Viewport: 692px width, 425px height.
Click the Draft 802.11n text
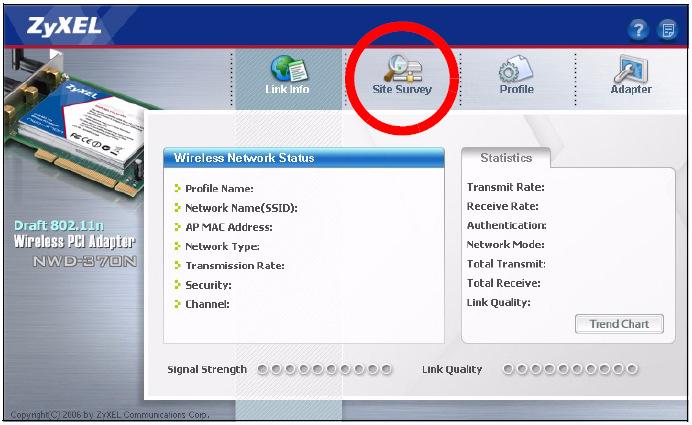59,226
